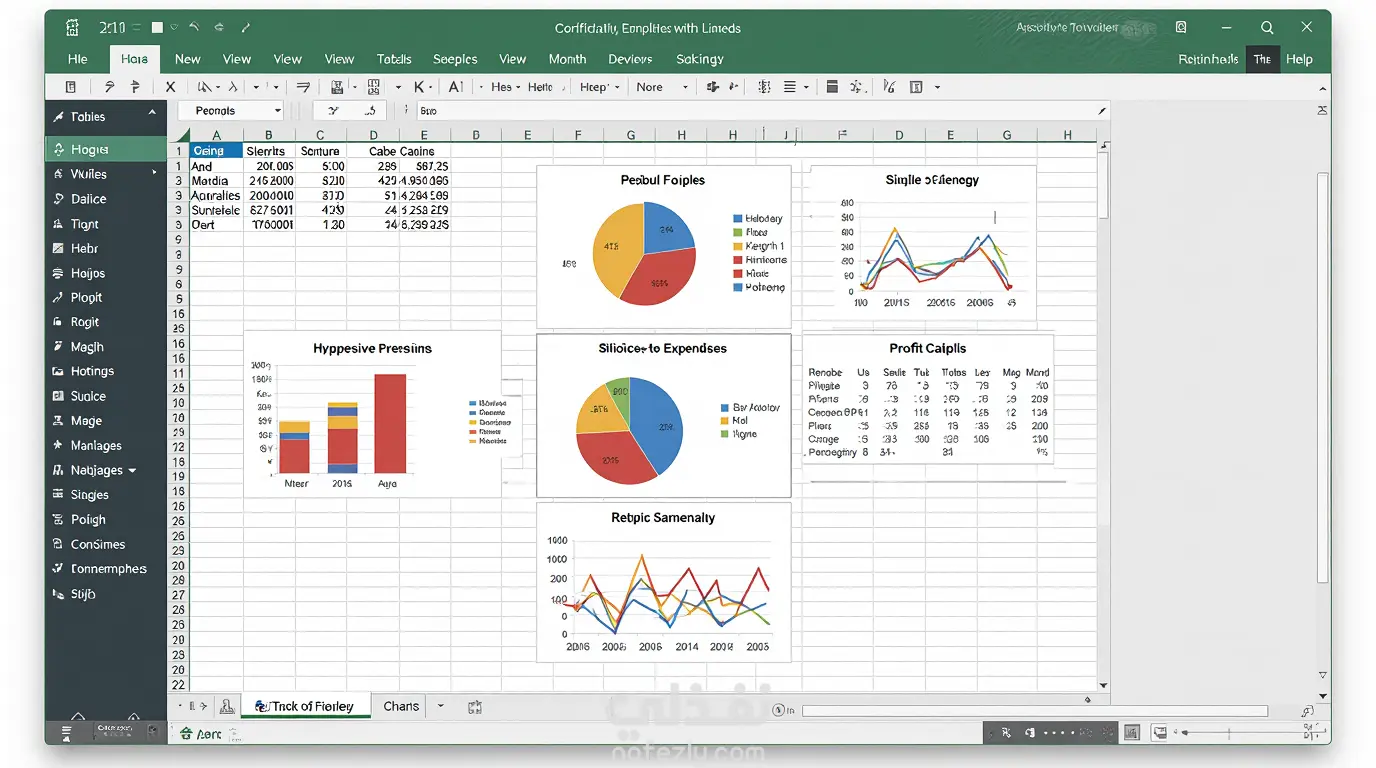Image resolution: width=1376 pixels, height=768 pixels.
Task: Click the A text icon in ribbon
Action: tap(455, 87)
